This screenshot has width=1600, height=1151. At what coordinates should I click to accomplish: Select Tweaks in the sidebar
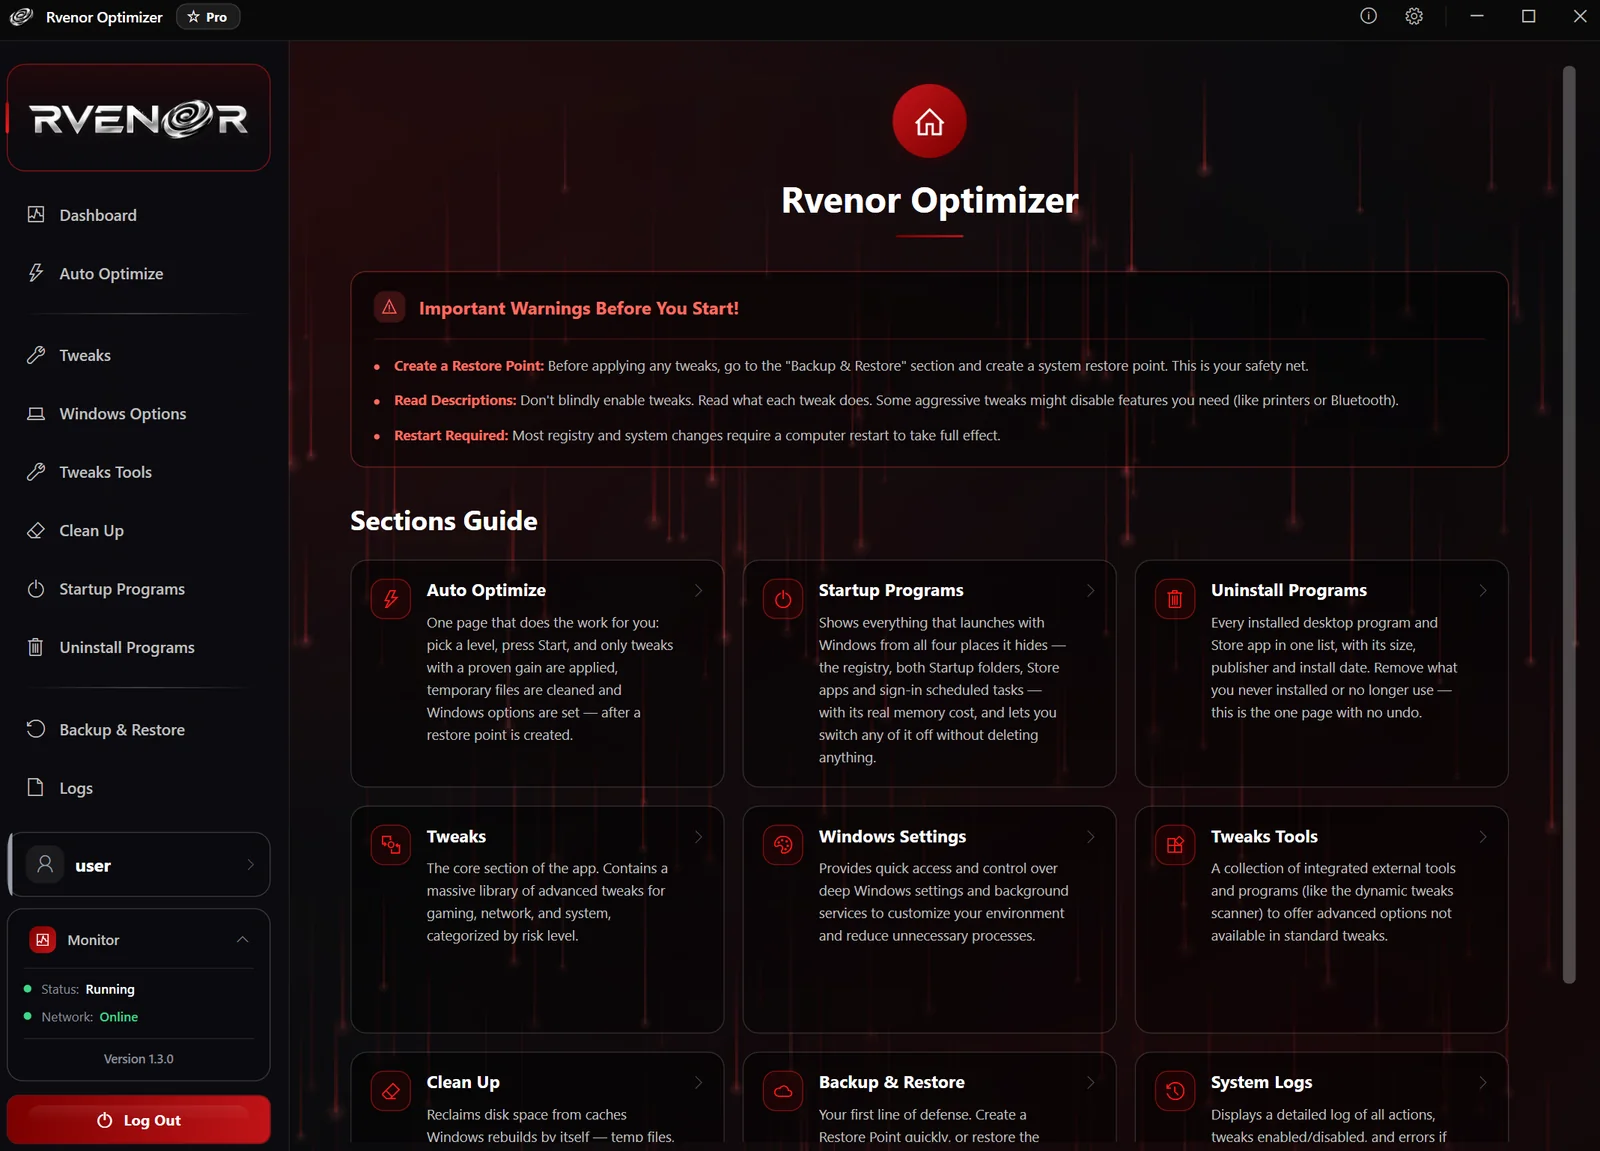click(x=139, y=355)
